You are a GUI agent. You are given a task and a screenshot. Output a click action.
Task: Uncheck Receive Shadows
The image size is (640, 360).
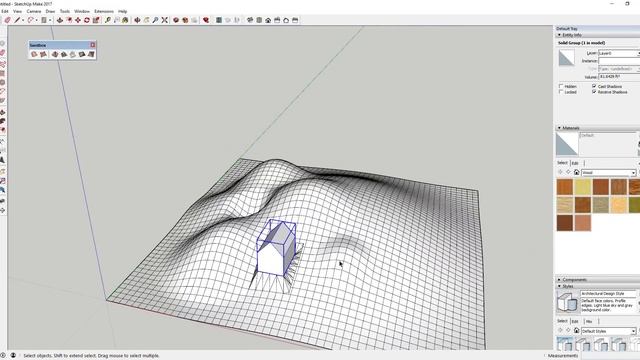coord(594,92)
